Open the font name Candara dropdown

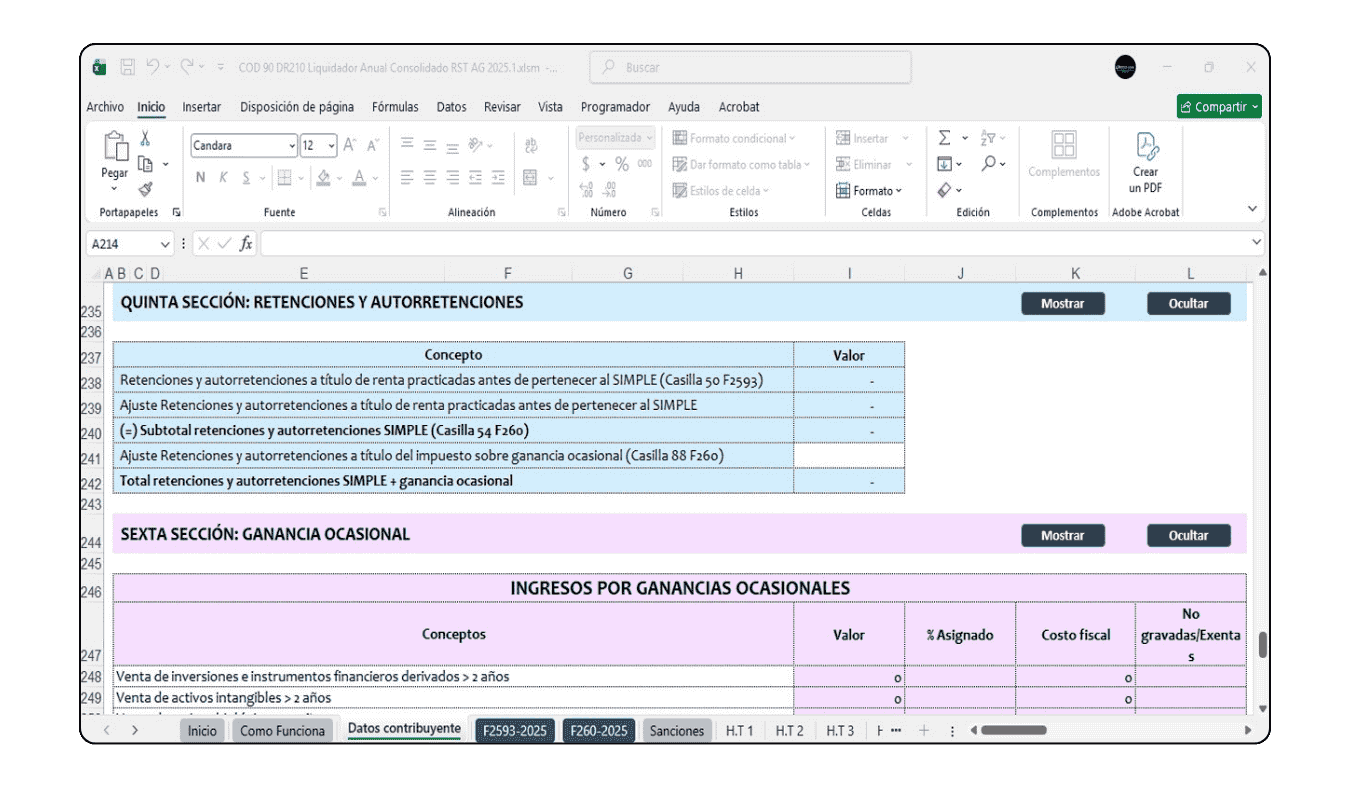(x=291, y=146)
